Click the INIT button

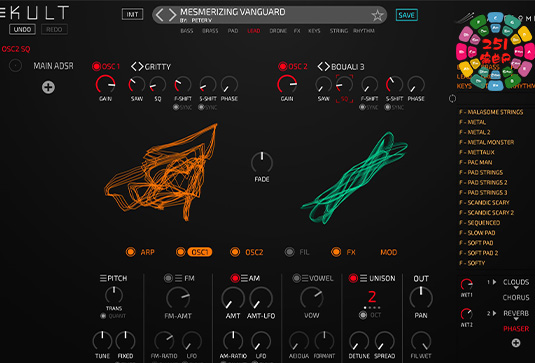[x=132, y=14]
